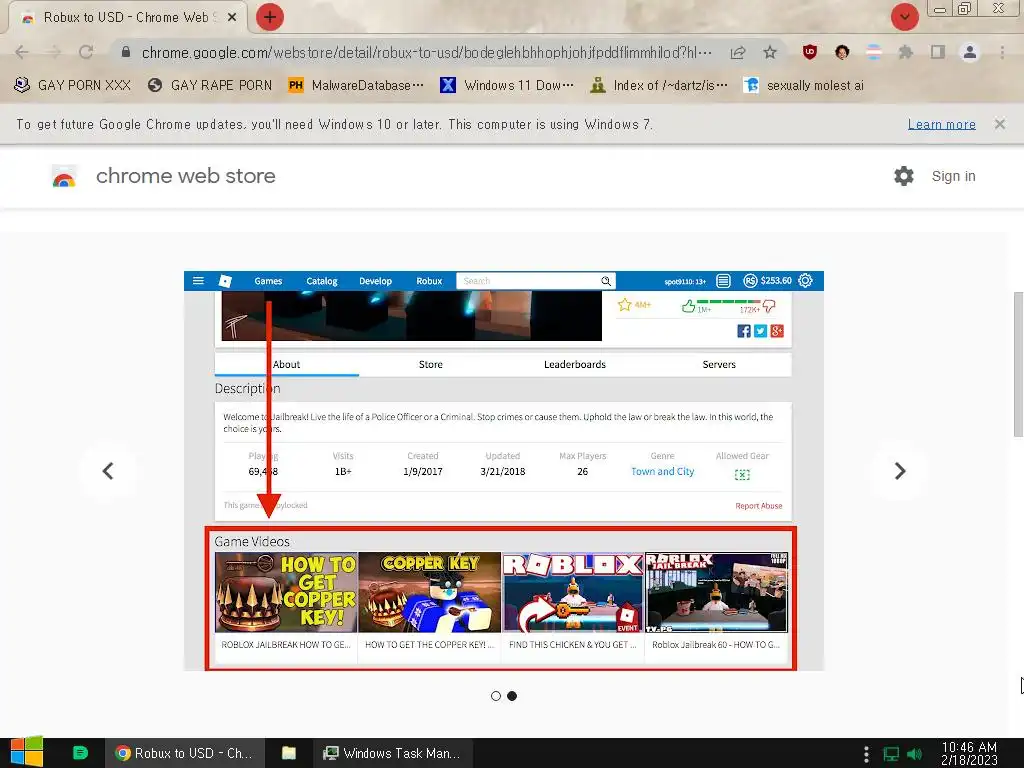Select the first carousel dot
The height and width of the screenshot is (768, 1024).
click(496, 696)
